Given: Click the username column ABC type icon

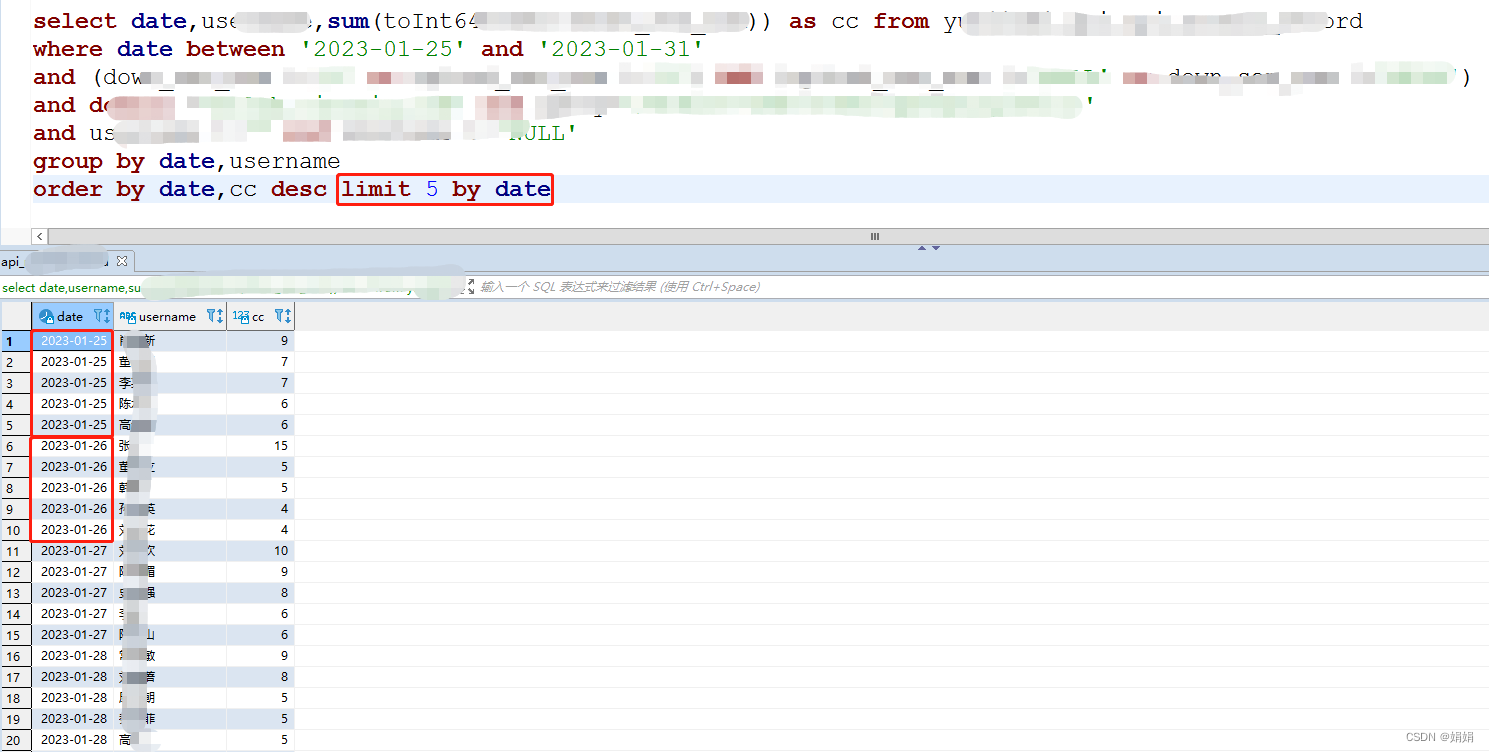Looking at the screenshot, I should 127,316.
